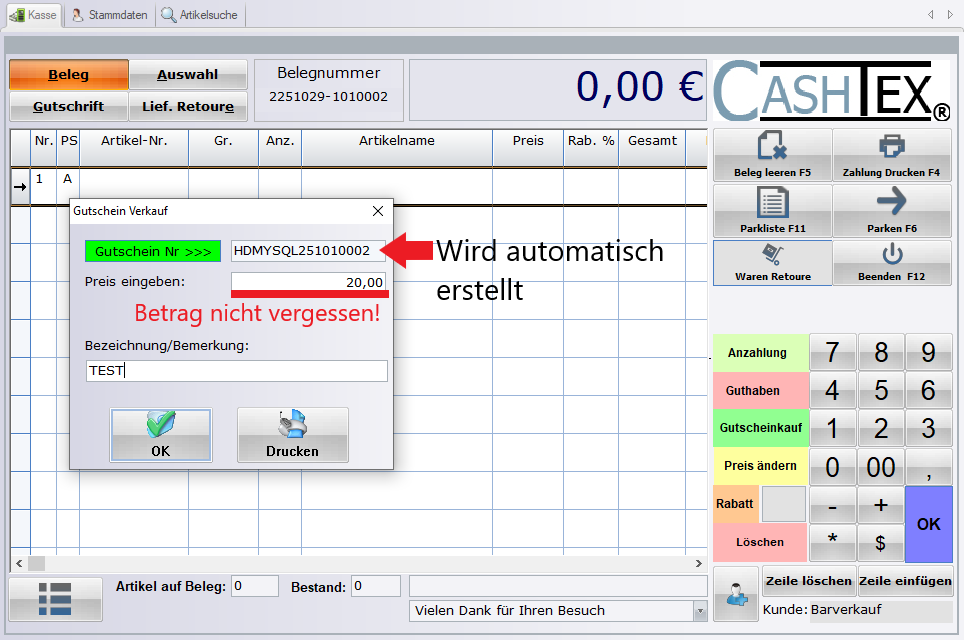Select the Beleg leeren F5 tool
This screenshot has height=640, width=964.
(x=771, y=155)
